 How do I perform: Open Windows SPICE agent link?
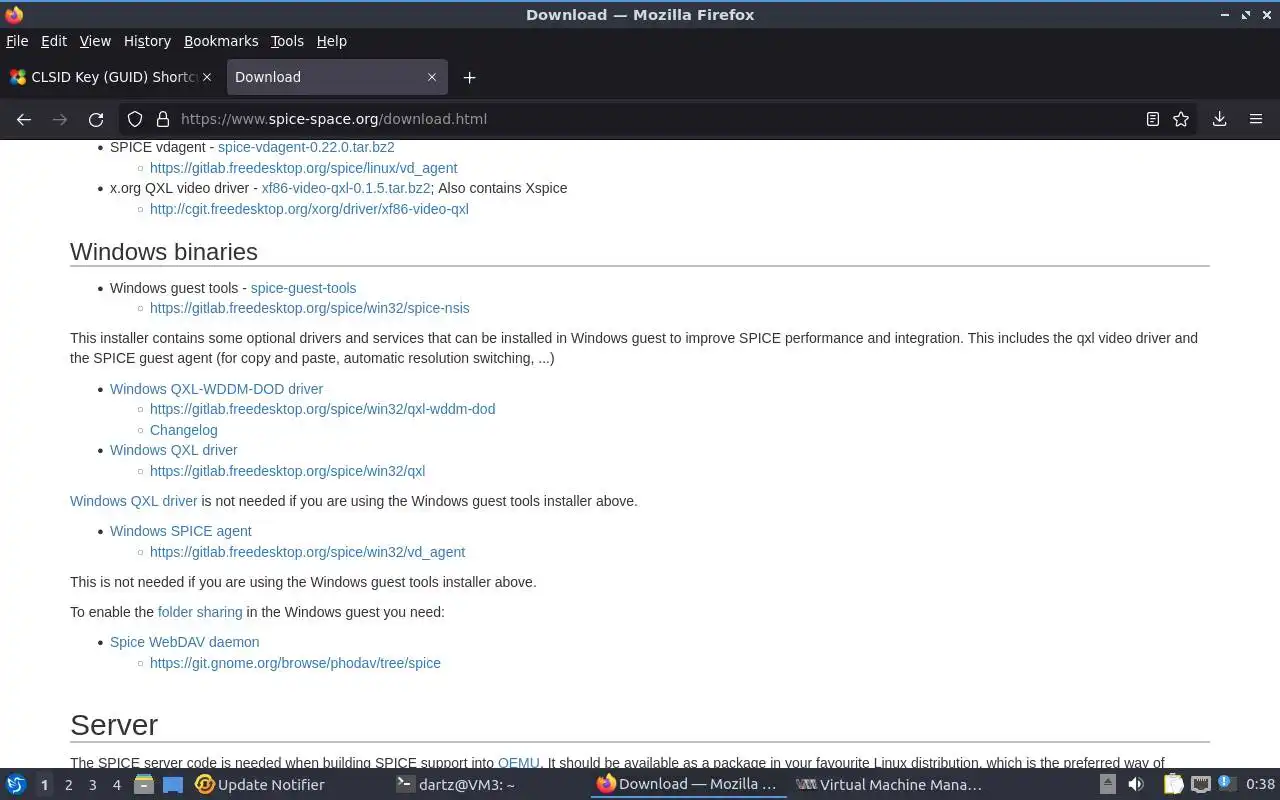tap(181, 531)
